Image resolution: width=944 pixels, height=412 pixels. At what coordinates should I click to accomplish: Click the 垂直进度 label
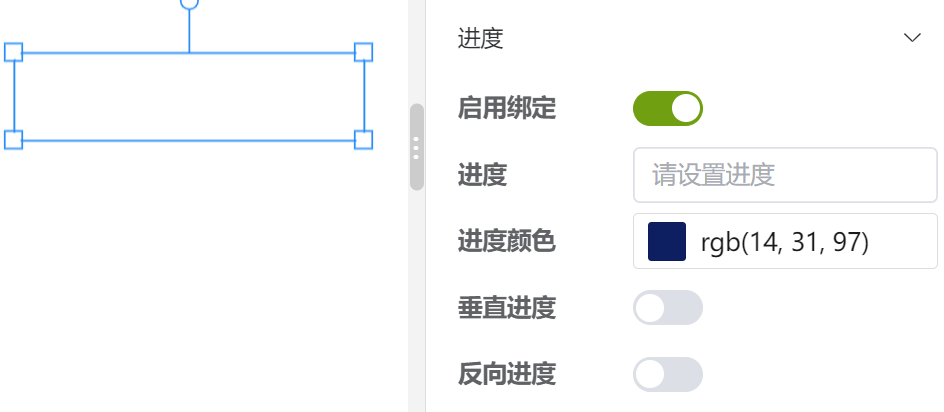click(506, 308)
